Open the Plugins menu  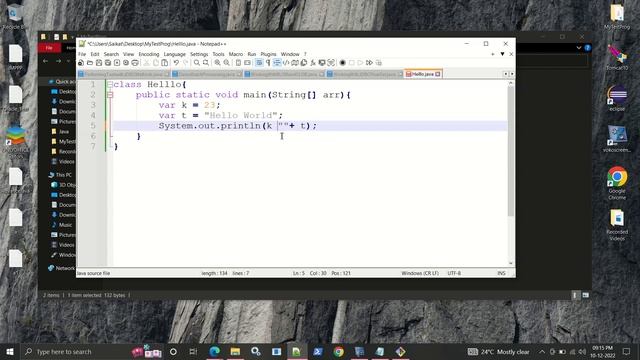point(268,54)
